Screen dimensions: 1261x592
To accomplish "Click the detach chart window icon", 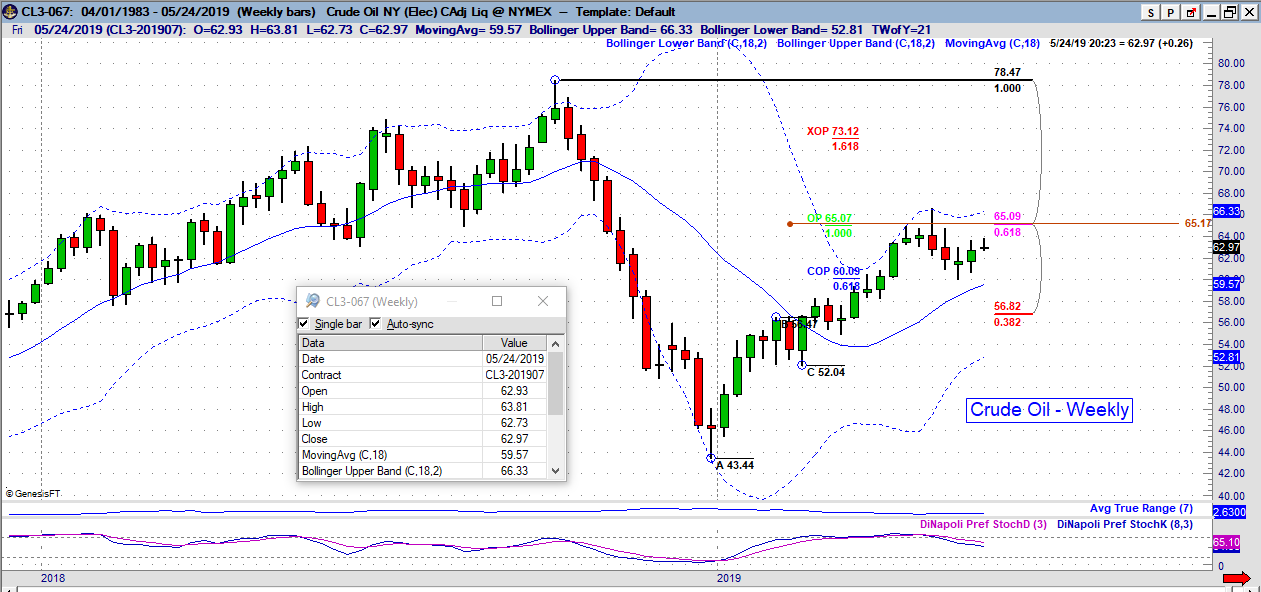I will pos(1191,12).
